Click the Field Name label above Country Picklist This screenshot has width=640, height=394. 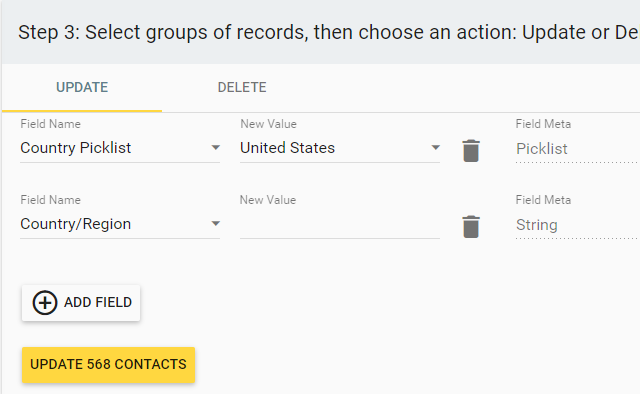click(x=51, y=124)
